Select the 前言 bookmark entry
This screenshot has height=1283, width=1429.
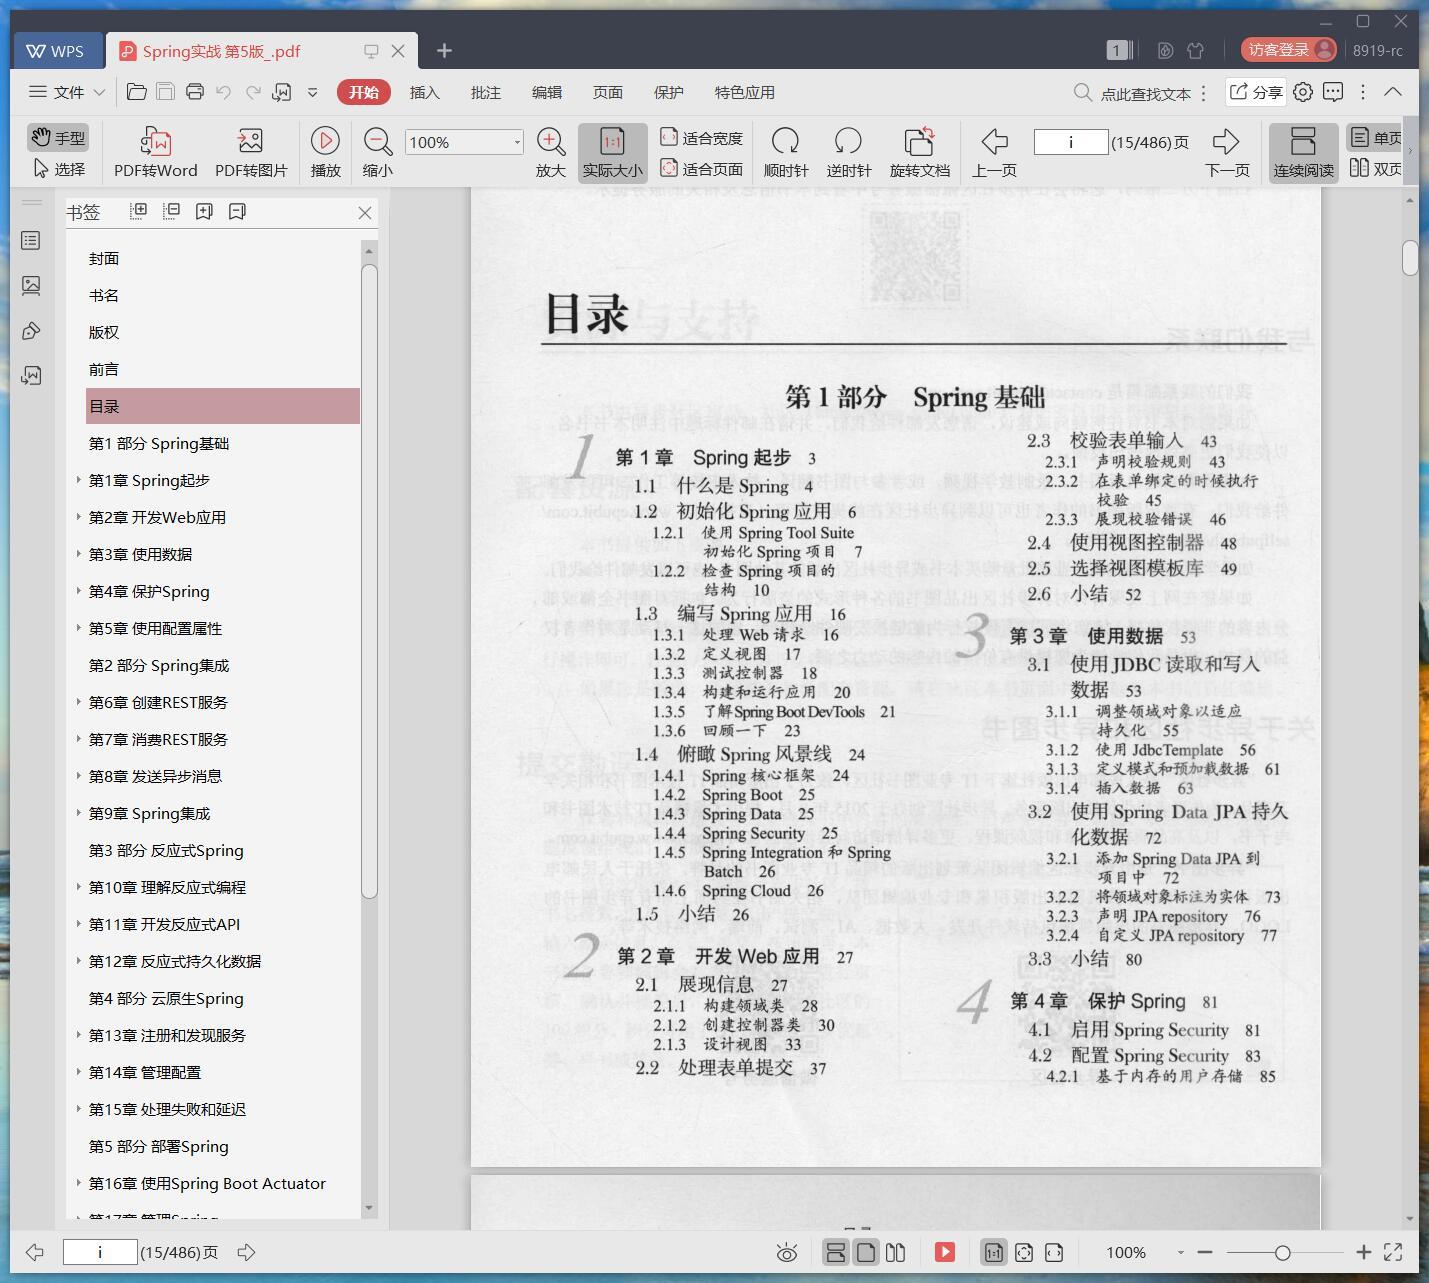click(104, 369)
